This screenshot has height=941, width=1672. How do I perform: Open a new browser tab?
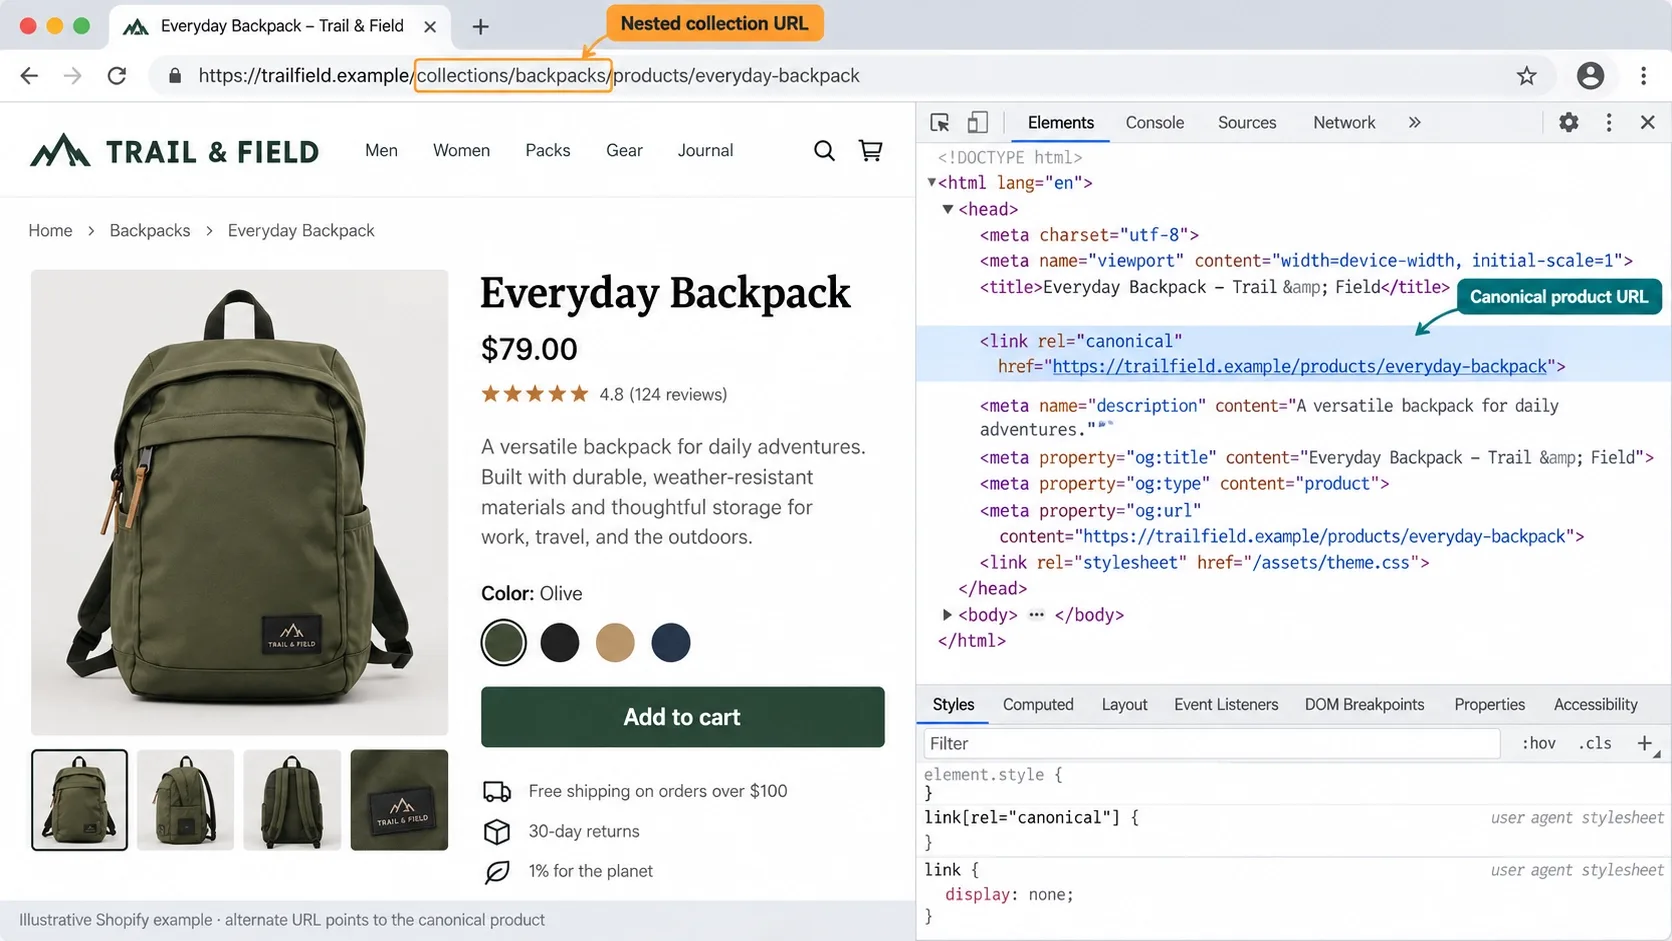coord(481,27)
